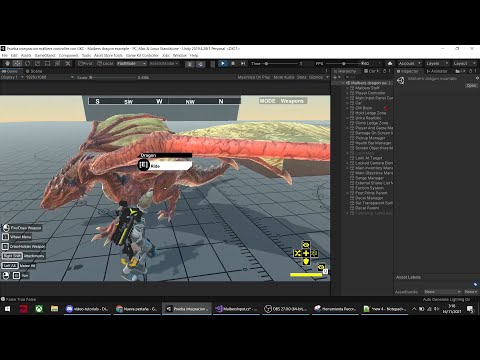Click the Wheel Menu button in game HUD
The width and height of the screenshot is (480, 360).
pyautogui.click(x=17, y=237)
